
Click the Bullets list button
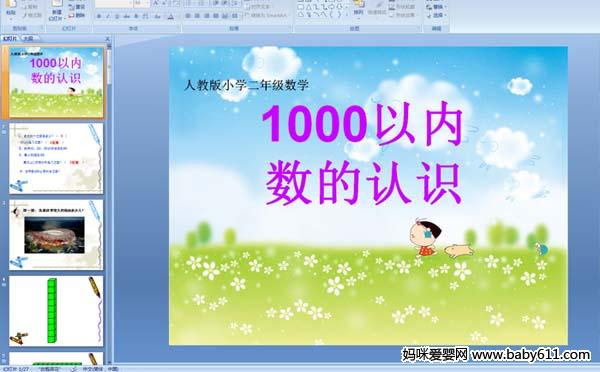pos(189,3)
